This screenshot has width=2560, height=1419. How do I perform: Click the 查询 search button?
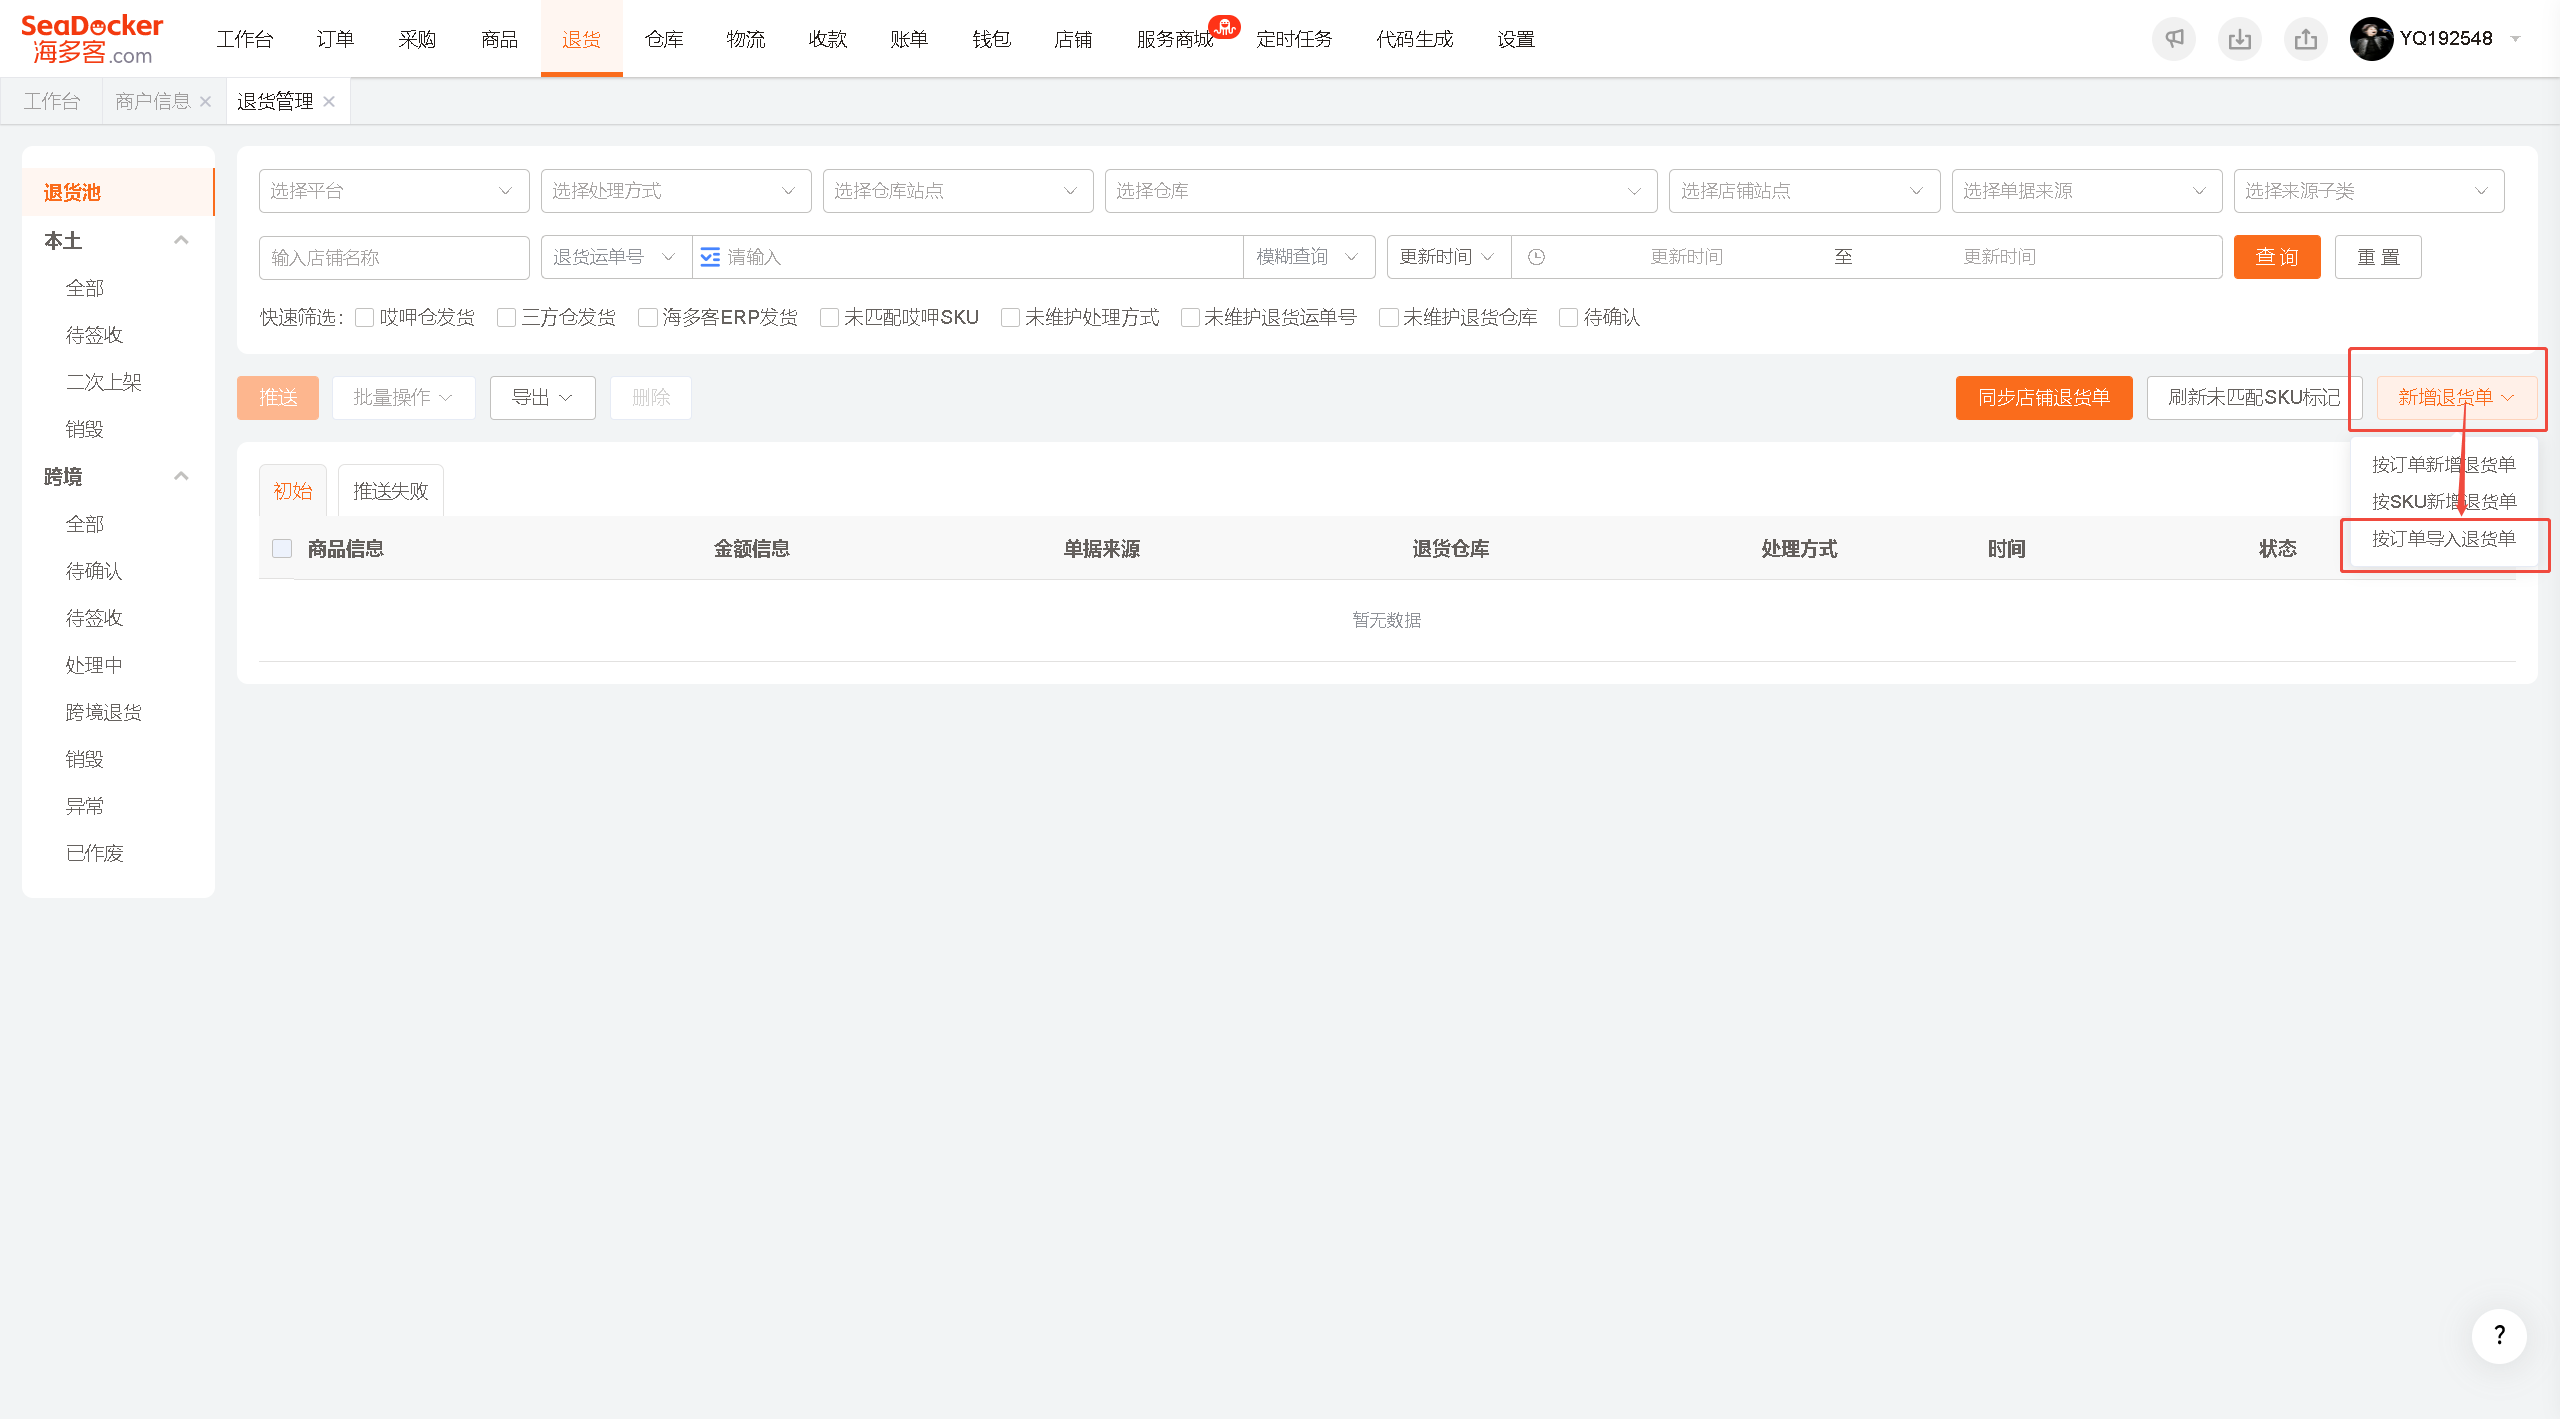click(x=2277, y=257)
